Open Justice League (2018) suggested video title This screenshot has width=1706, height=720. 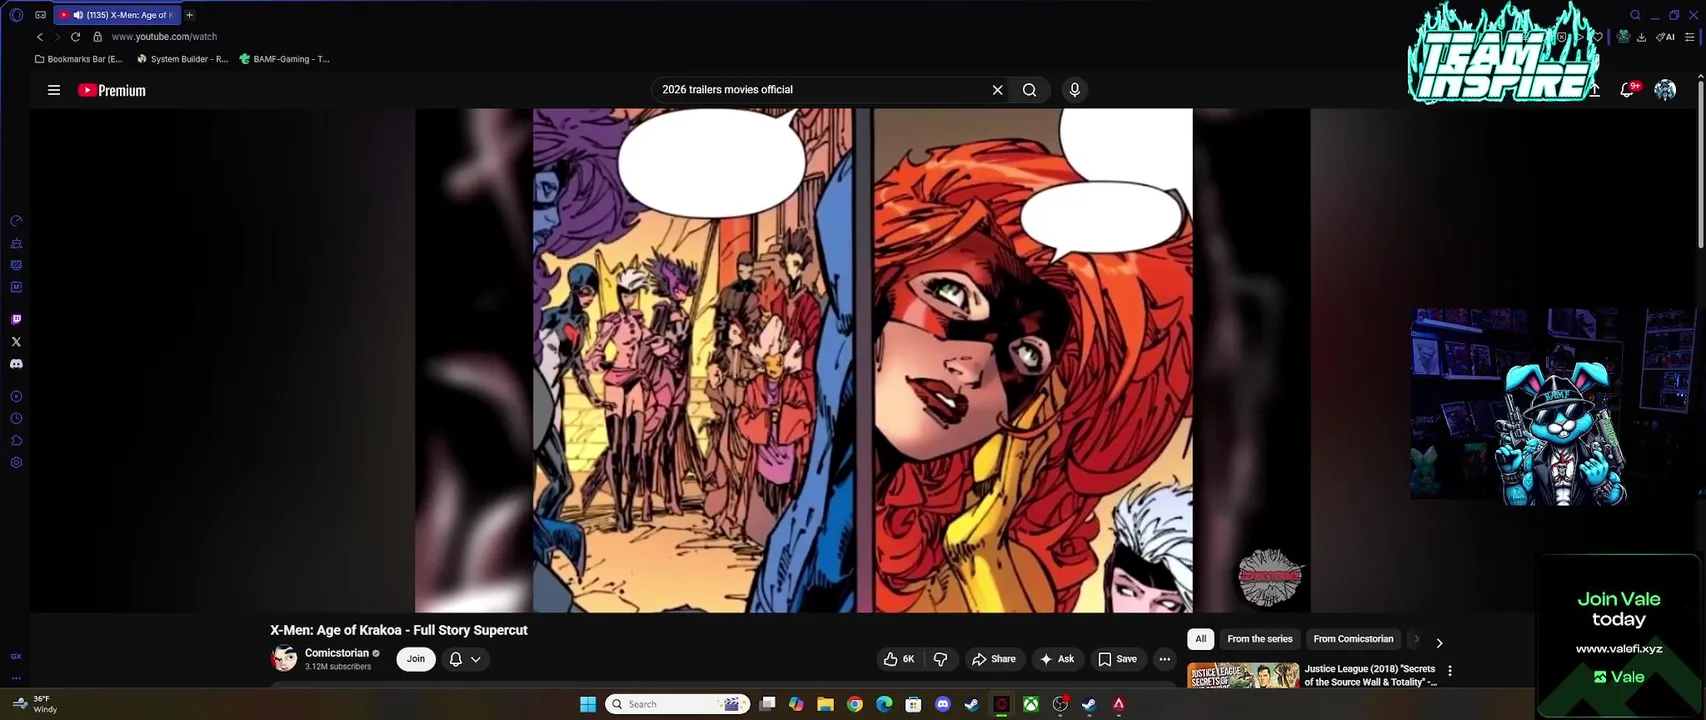click(1370, 675)
